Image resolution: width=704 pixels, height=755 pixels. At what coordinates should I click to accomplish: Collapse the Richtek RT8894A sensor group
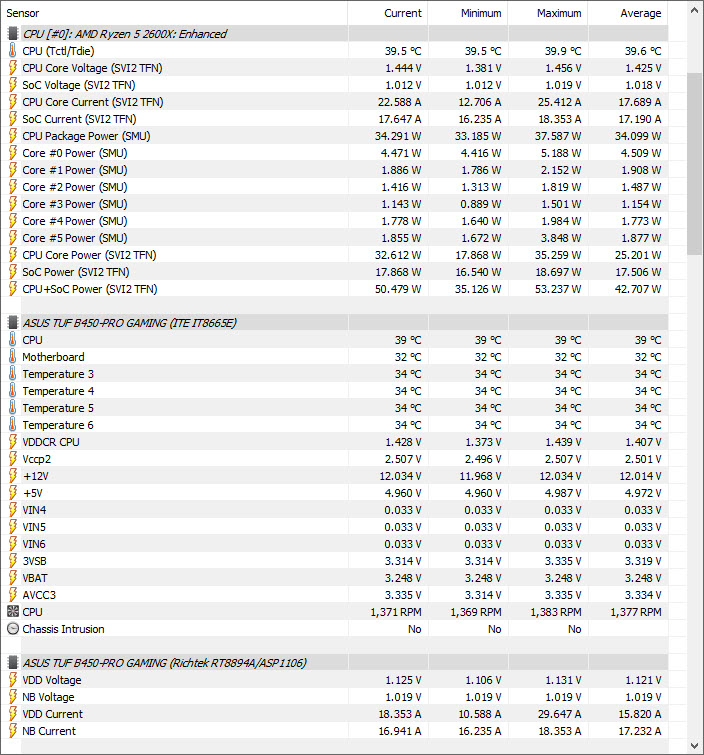coord(164,663)
